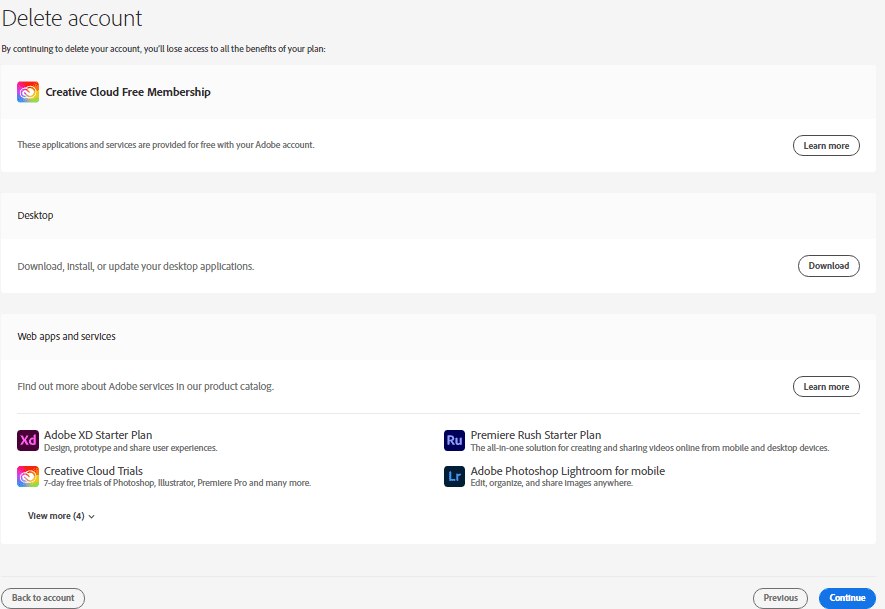Click the Lightroom for mobile icon

(454, 476)
